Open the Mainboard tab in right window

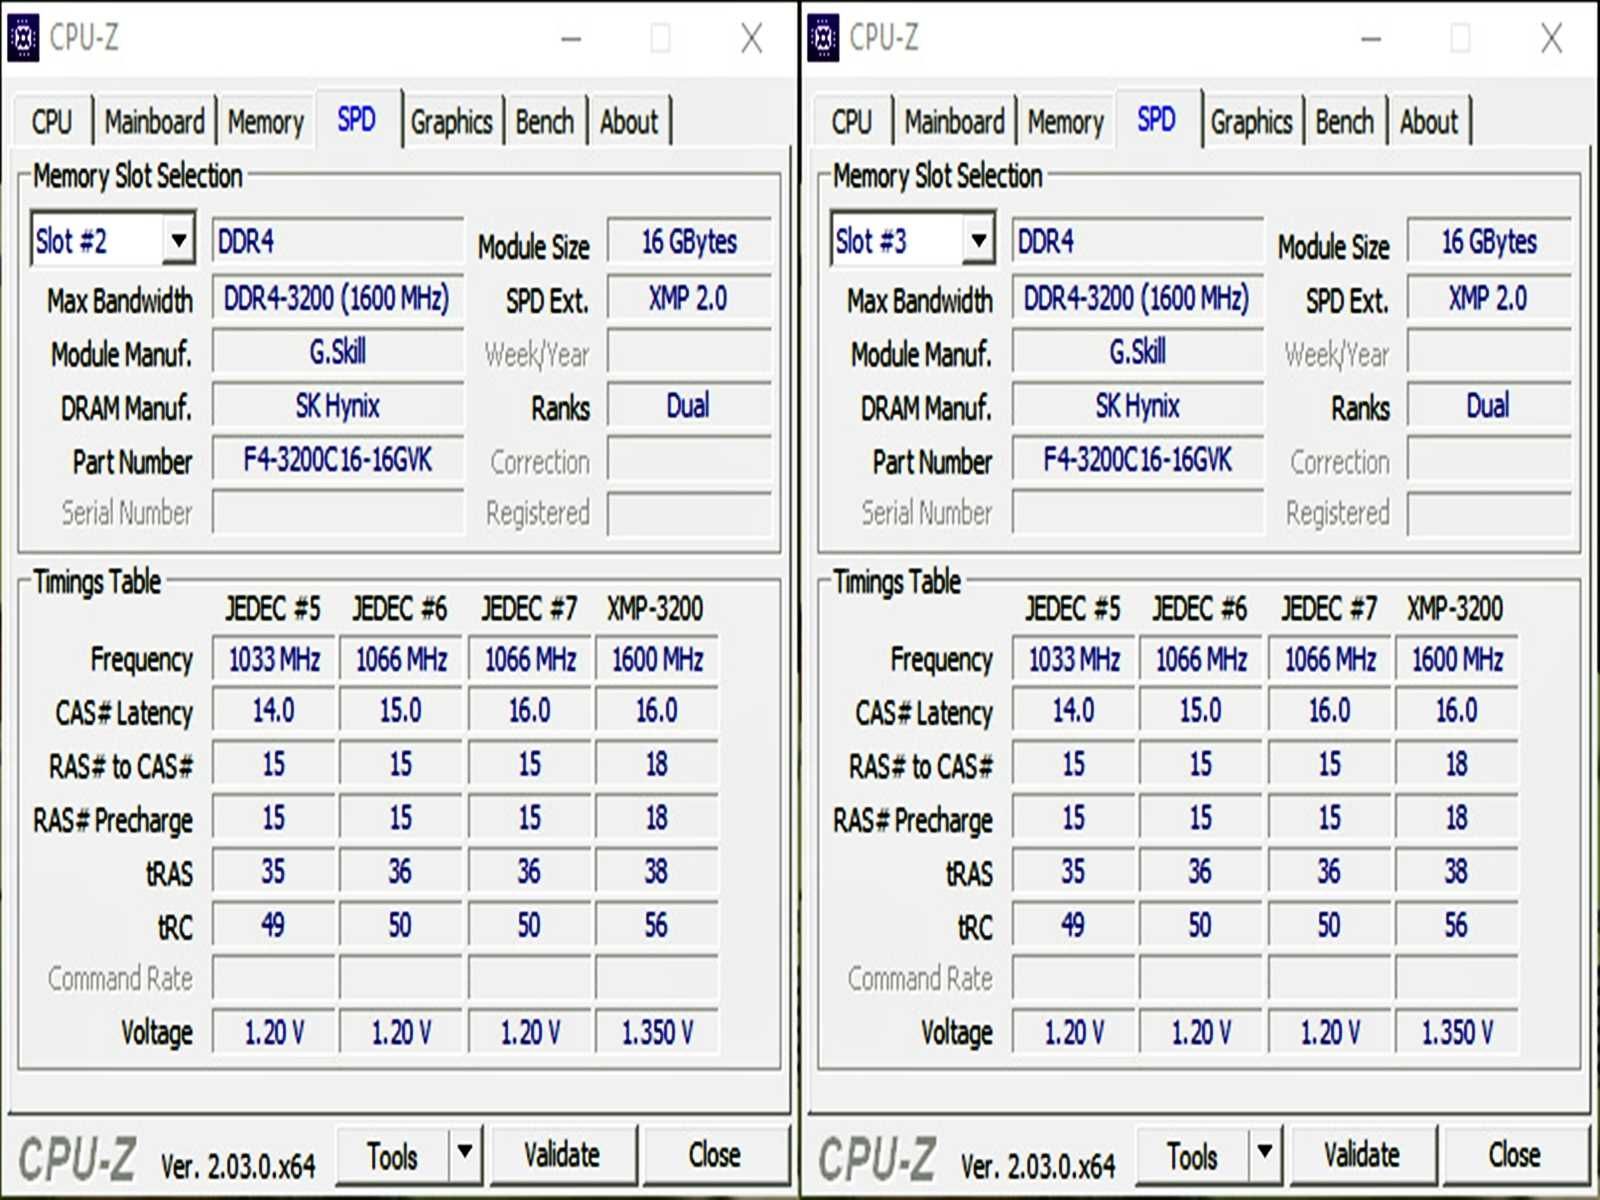(954, 122)
